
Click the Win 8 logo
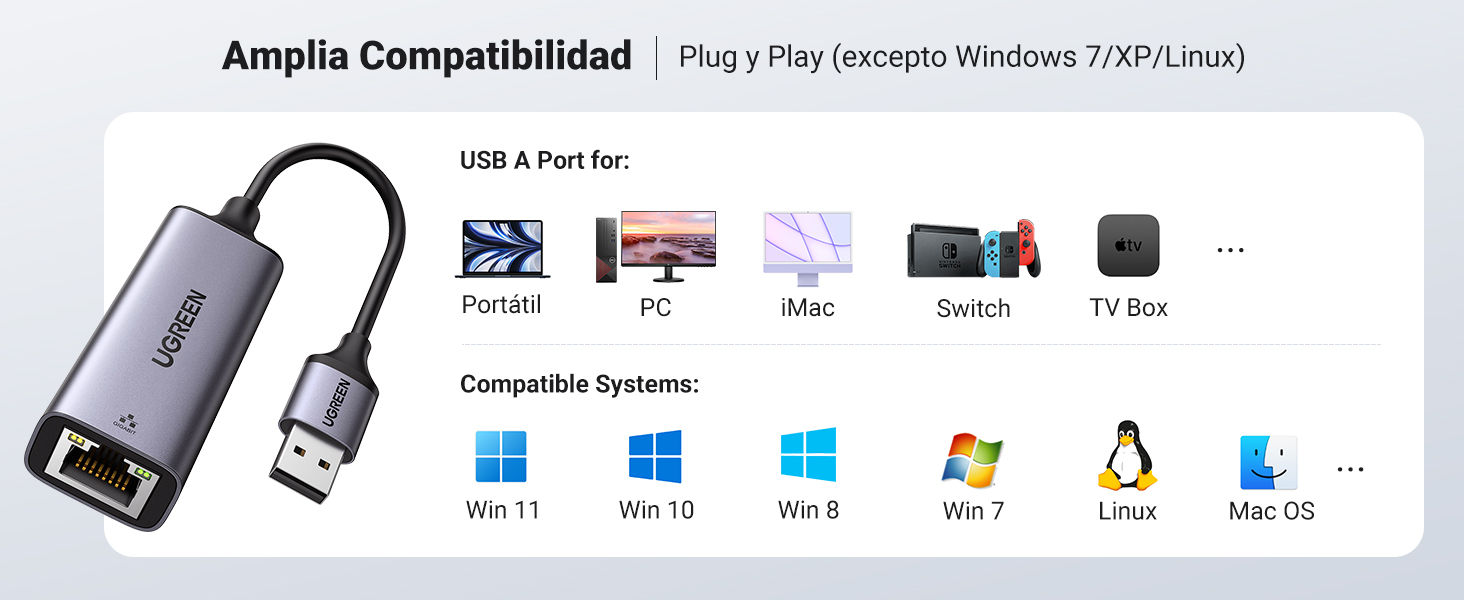(808, 455)
